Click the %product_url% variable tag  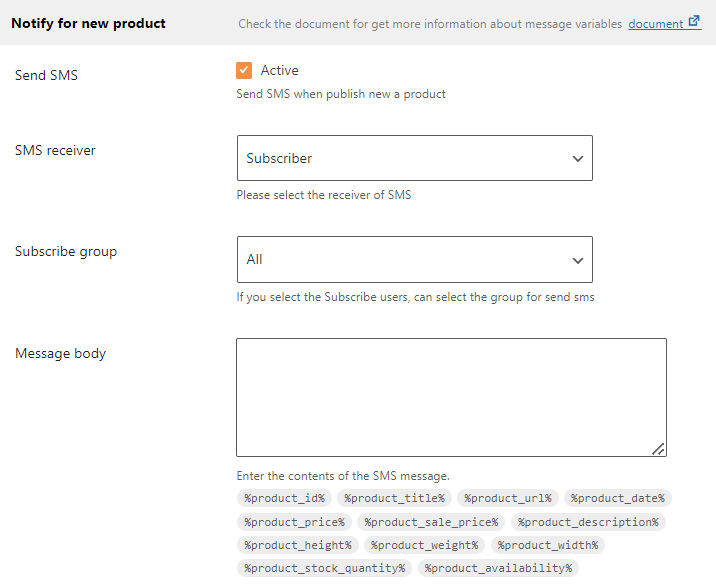pyautogui.click(x=508, y=498)
